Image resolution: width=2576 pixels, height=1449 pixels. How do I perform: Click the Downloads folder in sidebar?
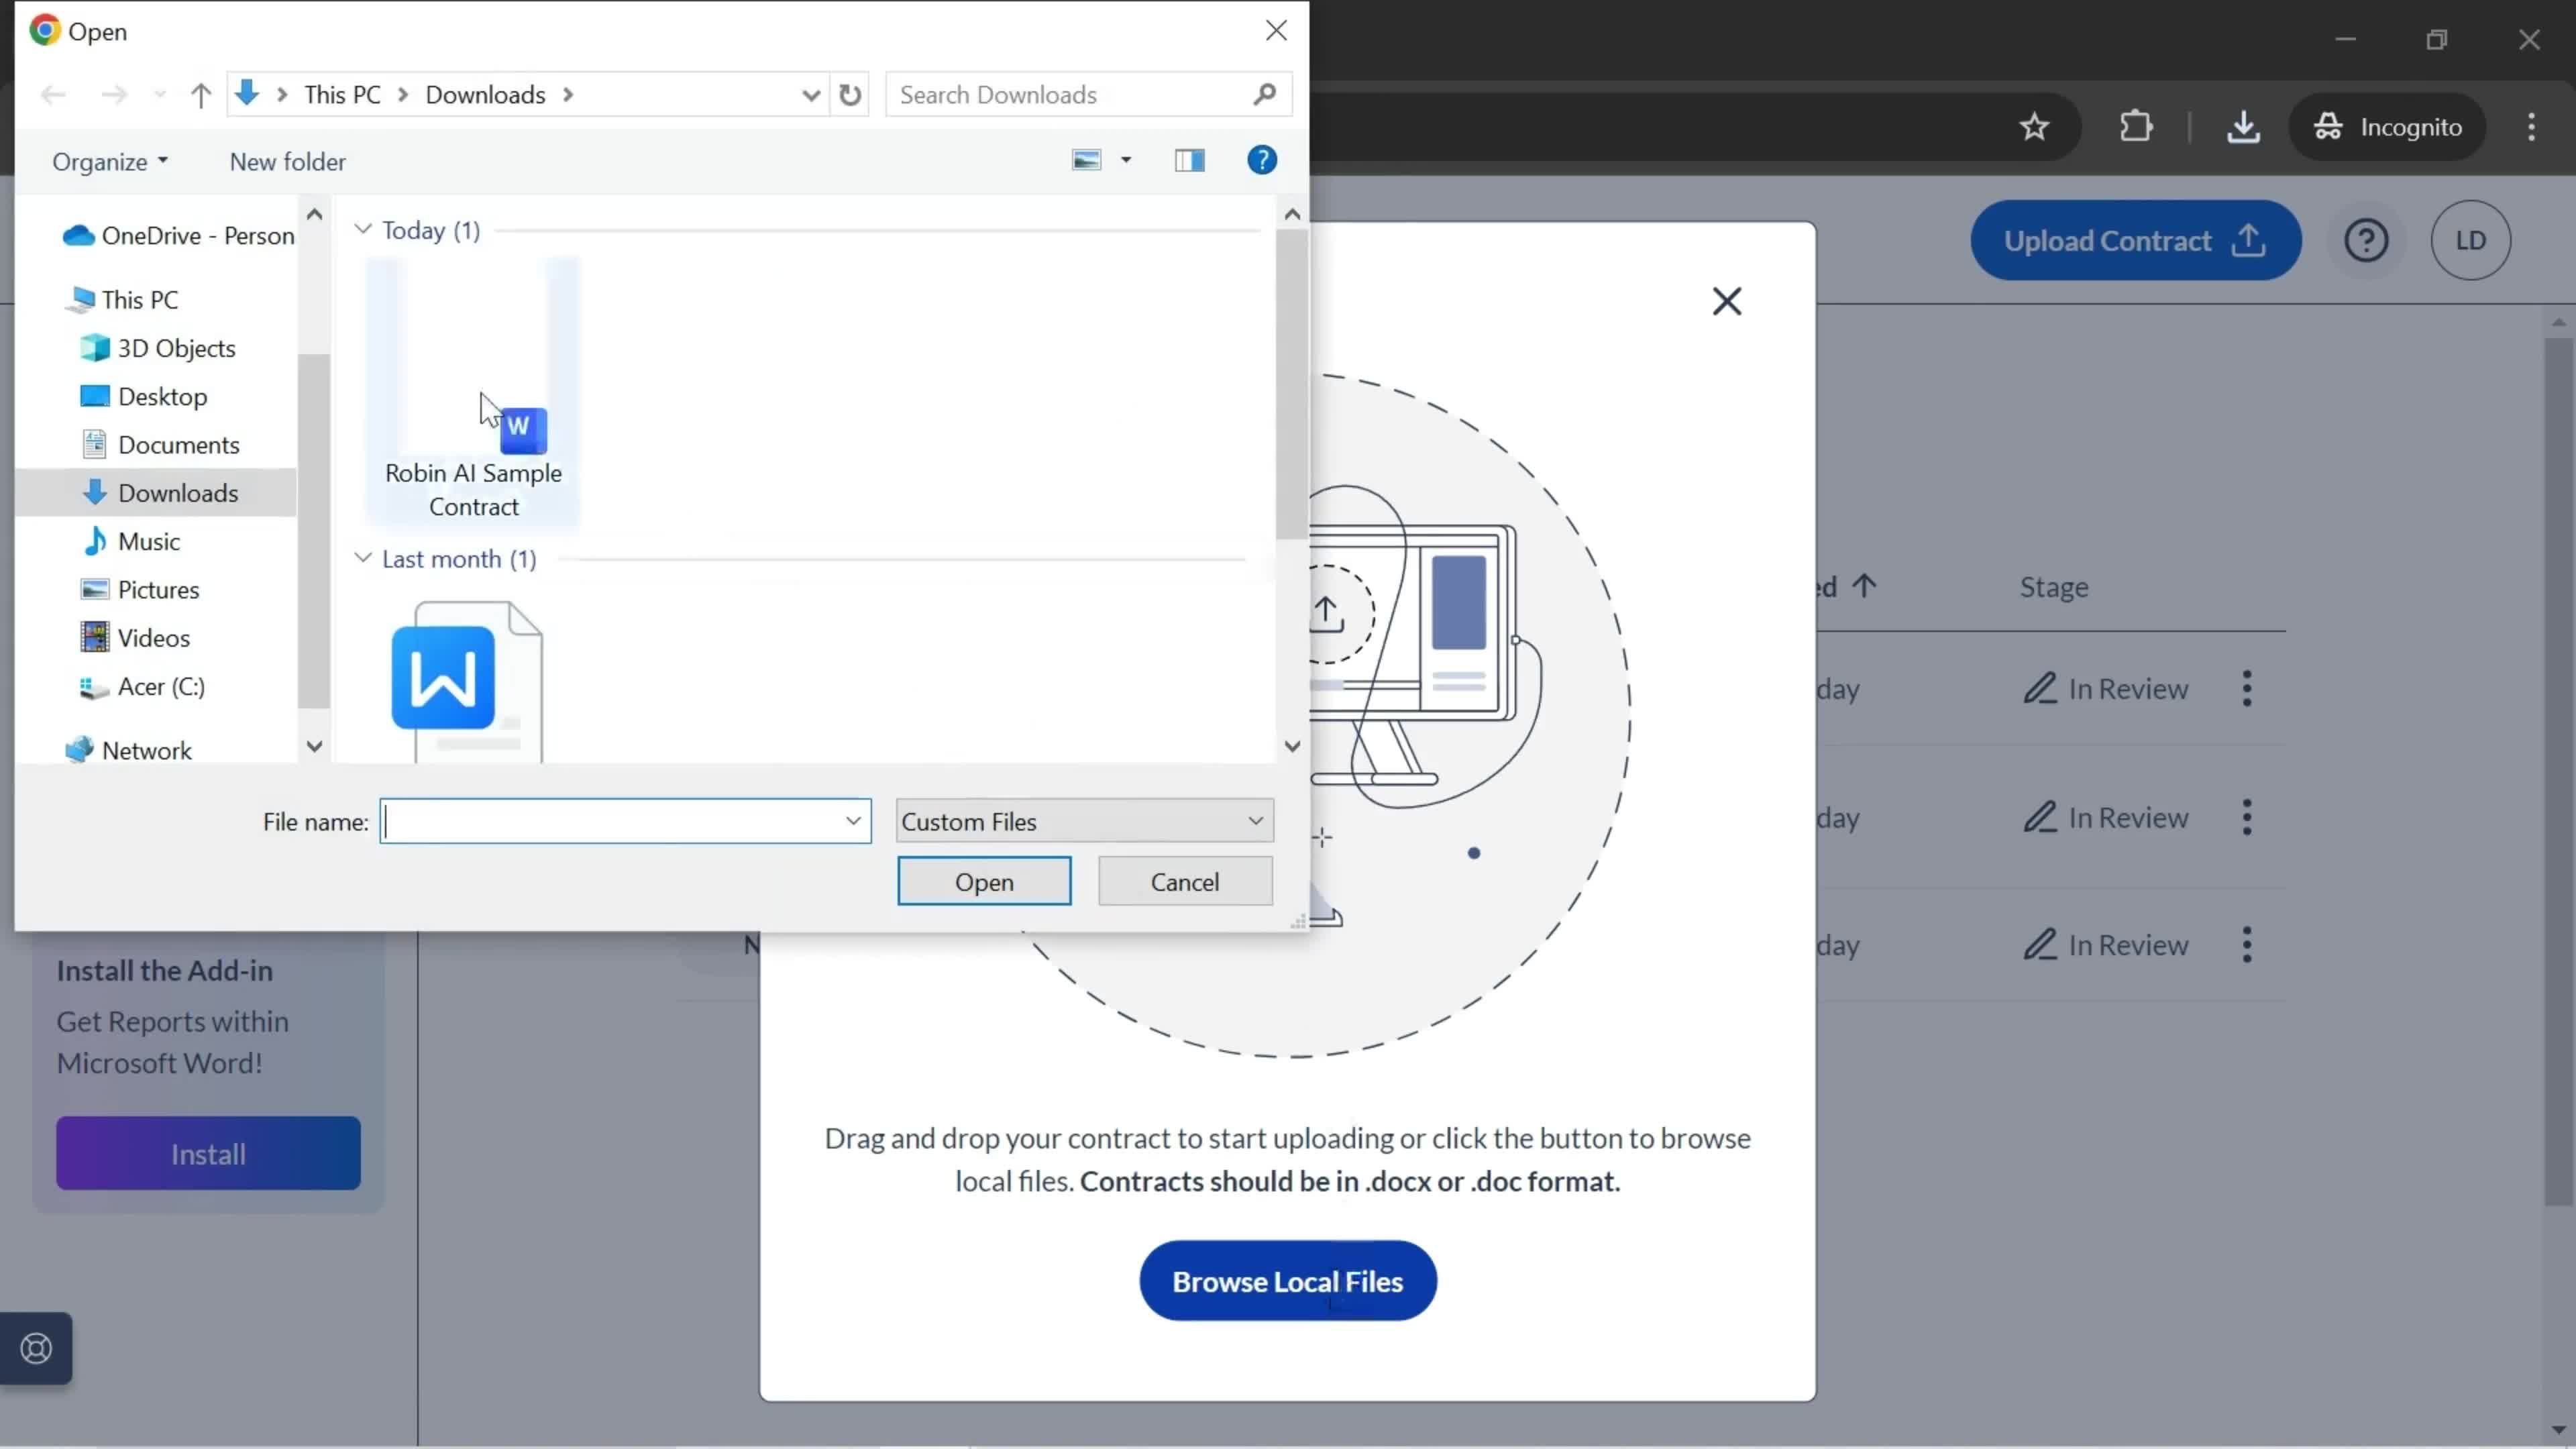coord(177,492)
